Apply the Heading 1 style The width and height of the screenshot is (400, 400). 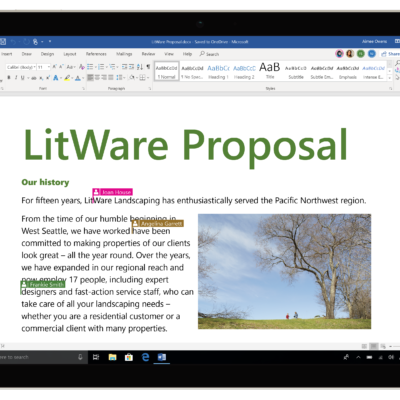click(218, 71)
